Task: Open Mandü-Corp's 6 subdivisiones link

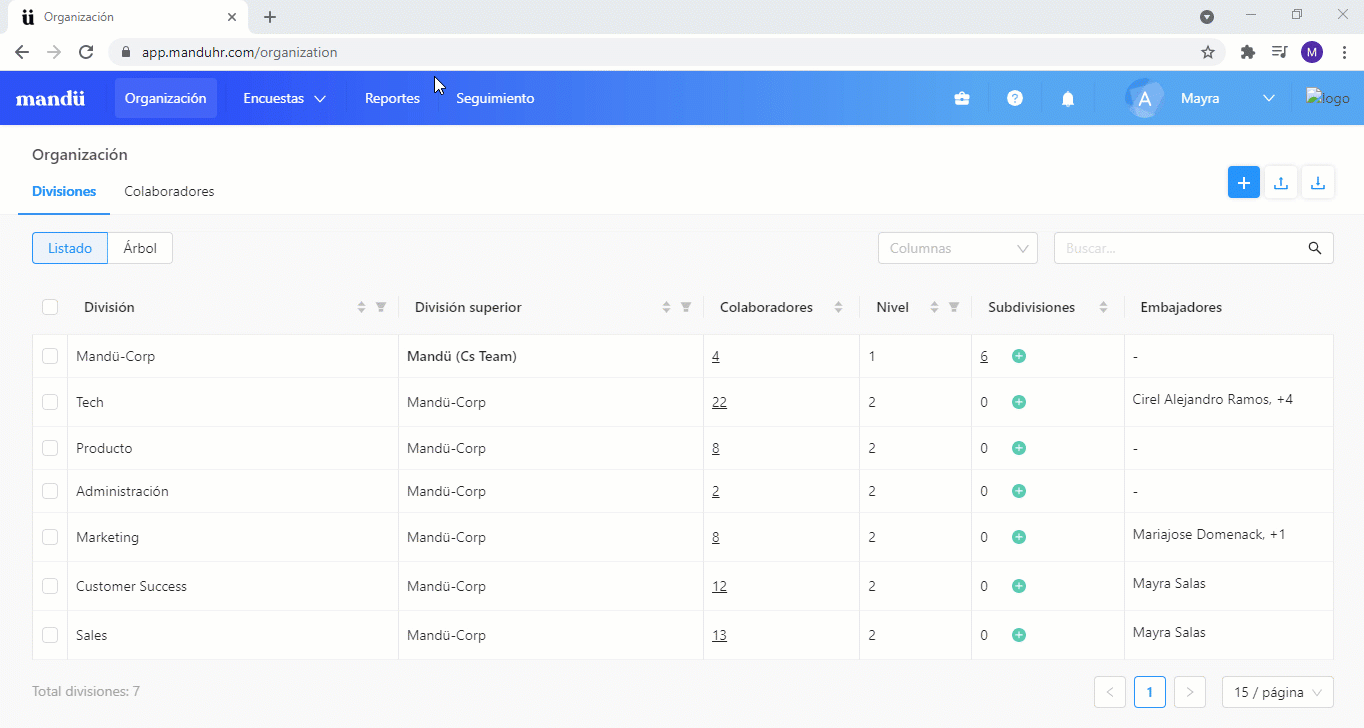Action: 984,356
